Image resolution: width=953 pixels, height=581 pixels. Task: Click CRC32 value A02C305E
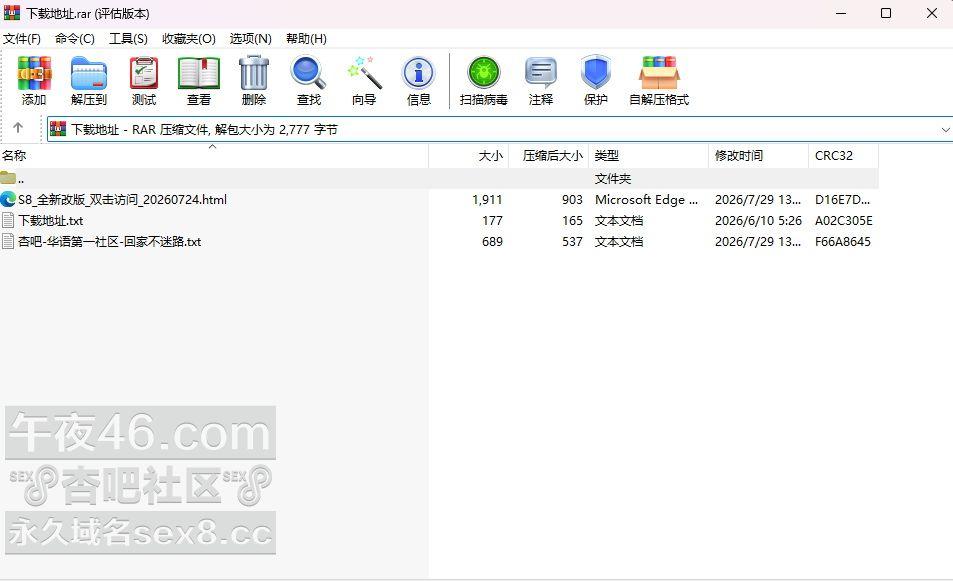tap(844, 221)
